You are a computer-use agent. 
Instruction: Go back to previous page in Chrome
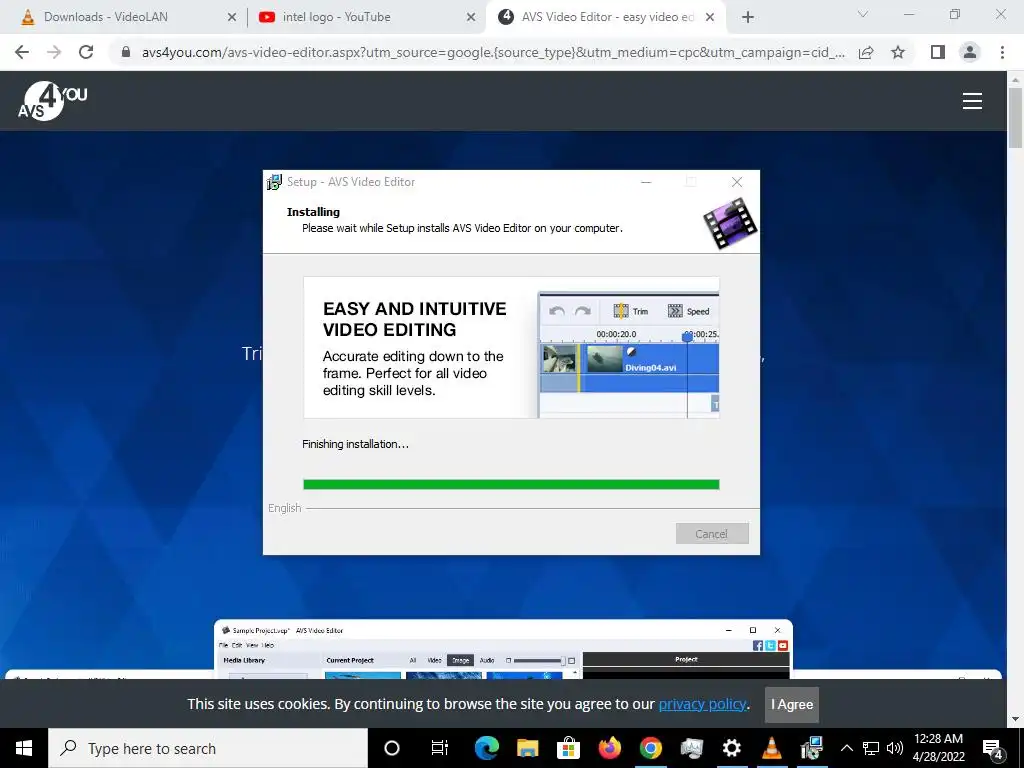tap(22, 52)
